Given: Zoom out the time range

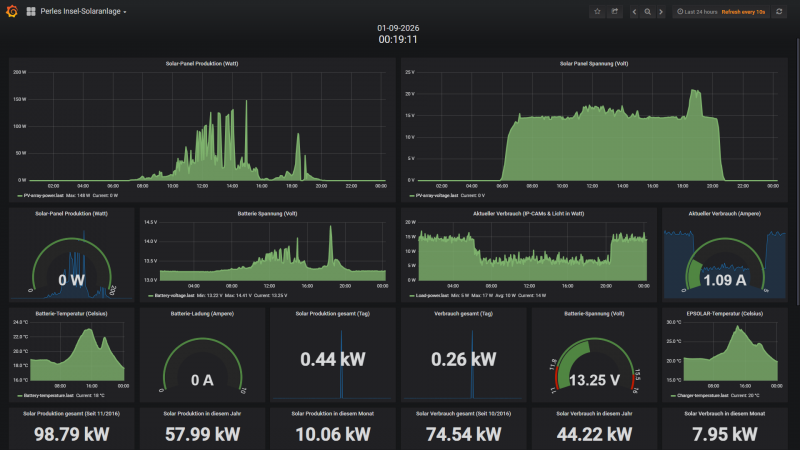Looking at the screenshot, I should point(647,12).
